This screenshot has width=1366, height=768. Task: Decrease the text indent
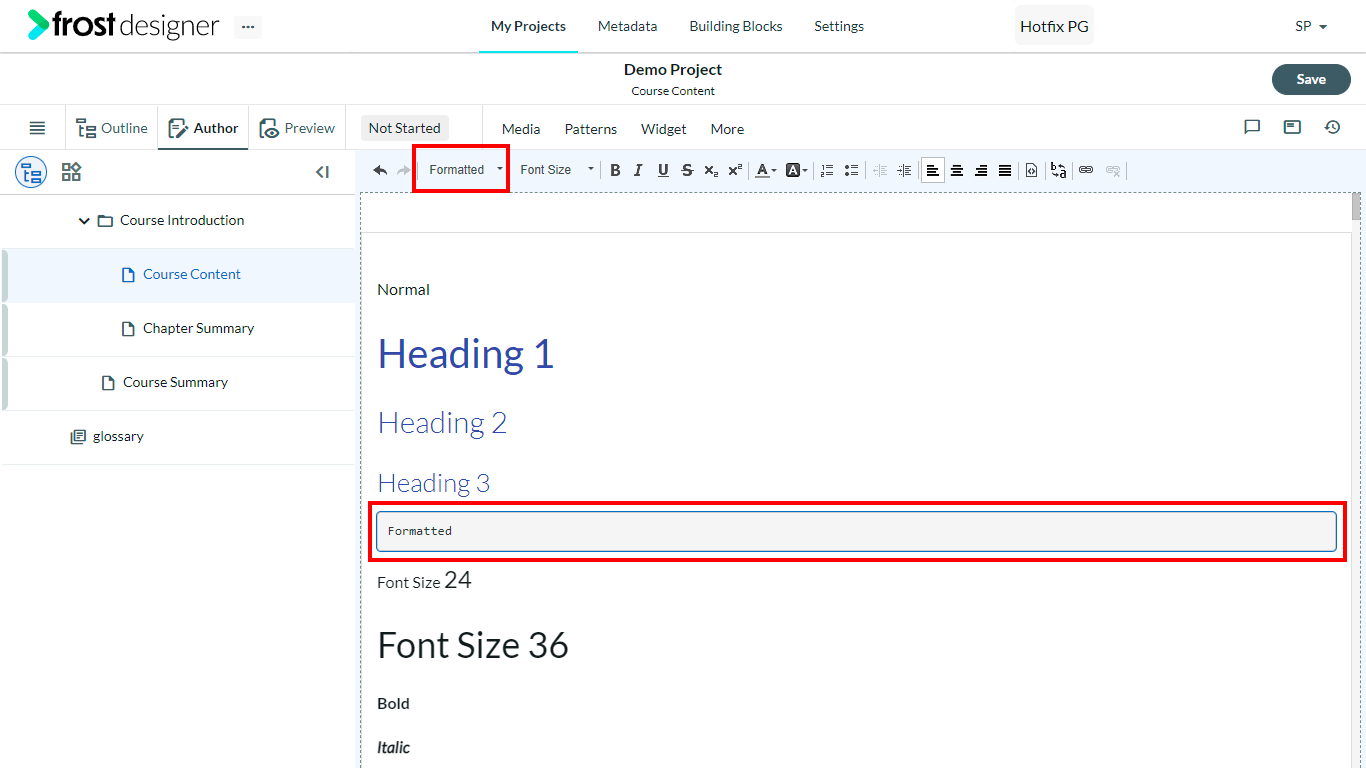point(880,170)
